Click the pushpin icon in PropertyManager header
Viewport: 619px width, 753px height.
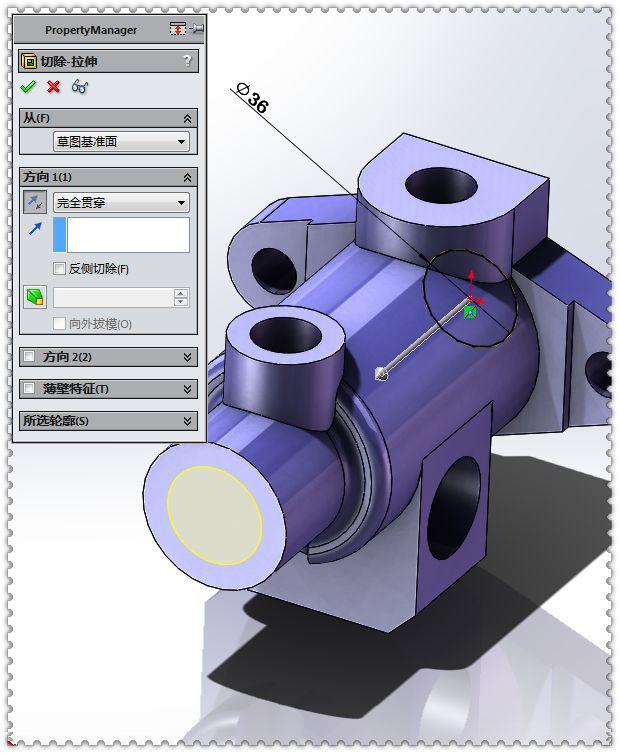click(x=196, y=29)
